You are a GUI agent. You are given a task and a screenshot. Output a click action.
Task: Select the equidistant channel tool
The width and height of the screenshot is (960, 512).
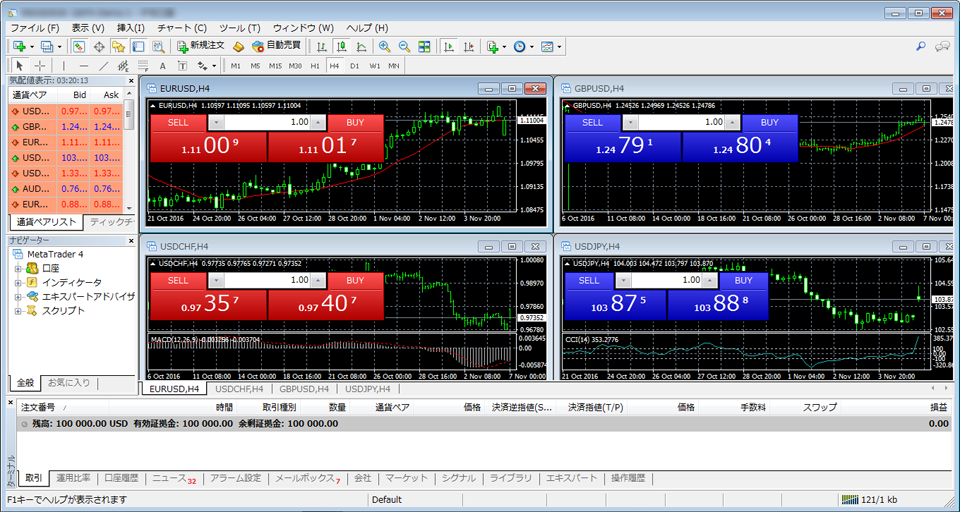click(x=123, y=66)
